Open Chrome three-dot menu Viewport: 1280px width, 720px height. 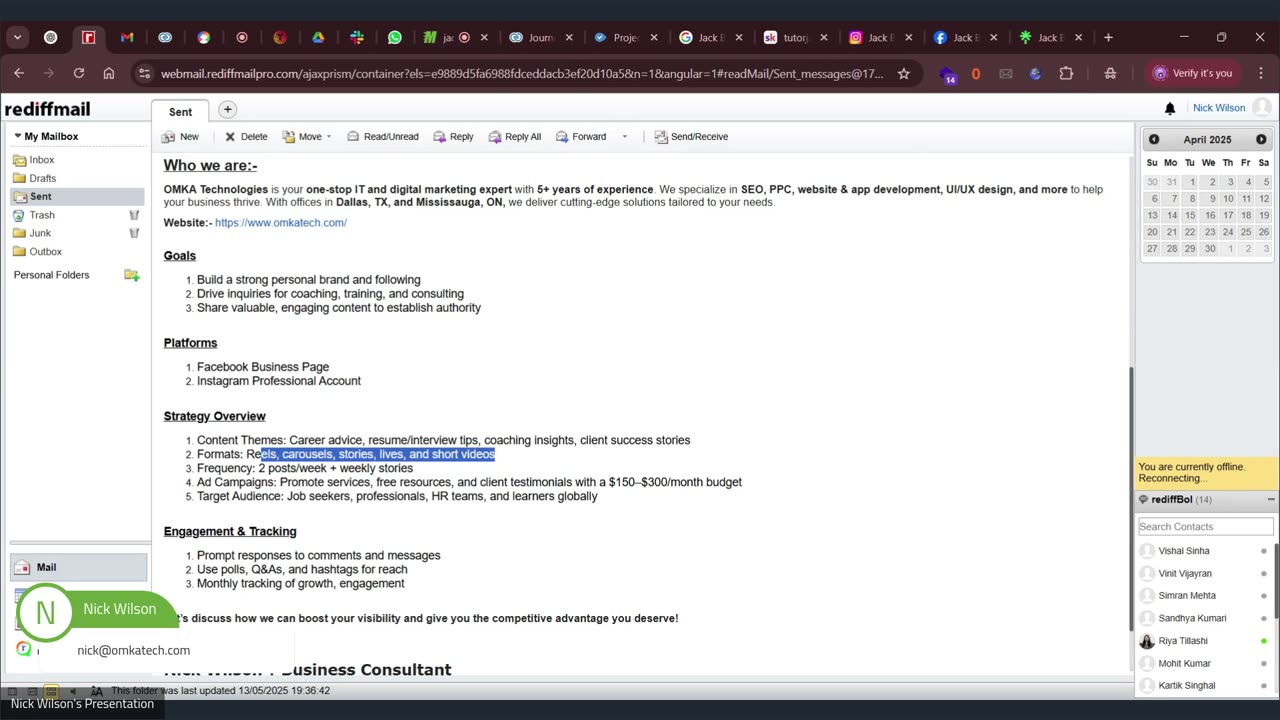(x=1260, y=73)
